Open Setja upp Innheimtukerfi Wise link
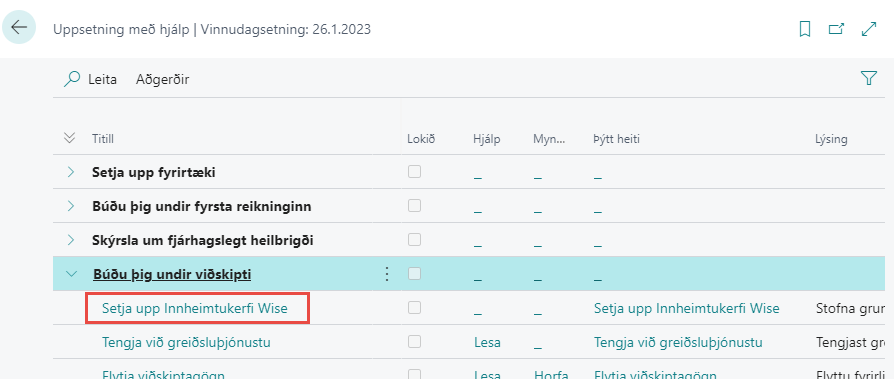The image size is (894, 379). [195, 308]
